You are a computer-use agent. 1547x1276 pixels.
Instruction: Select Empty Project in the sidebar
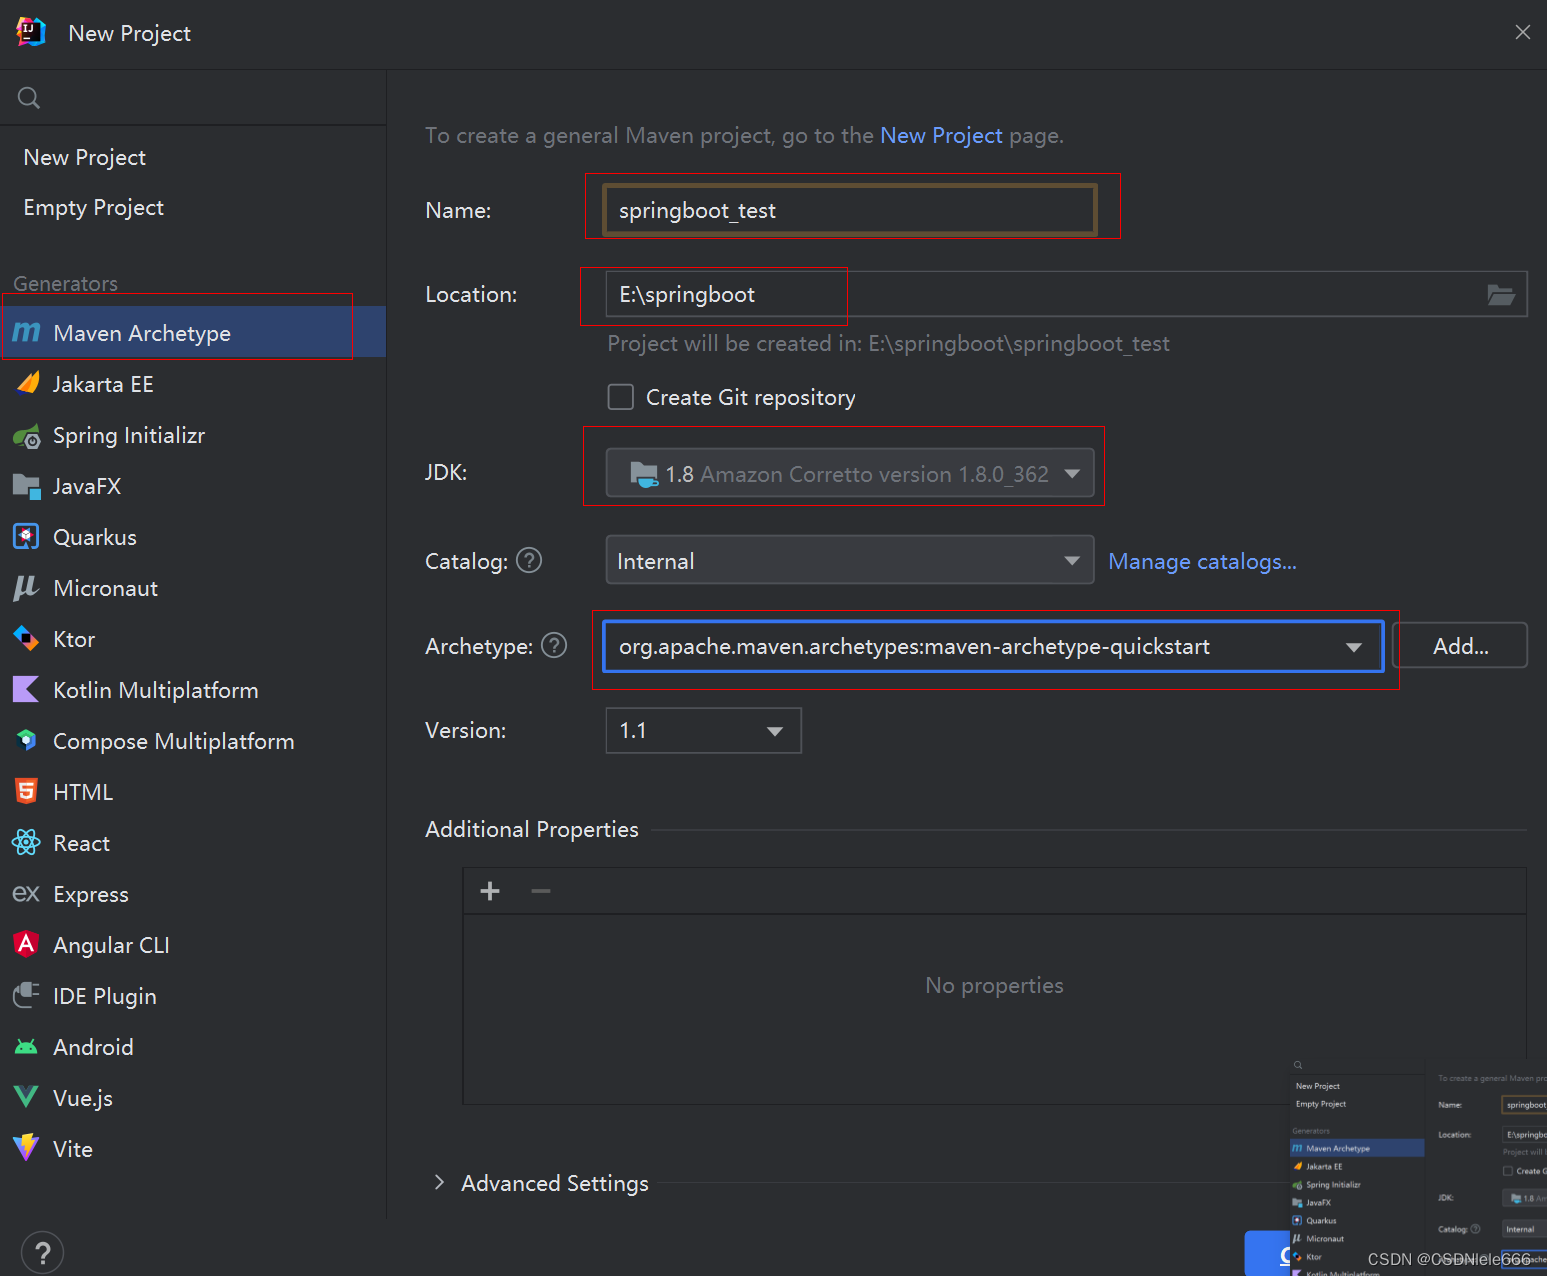point(93,207)
